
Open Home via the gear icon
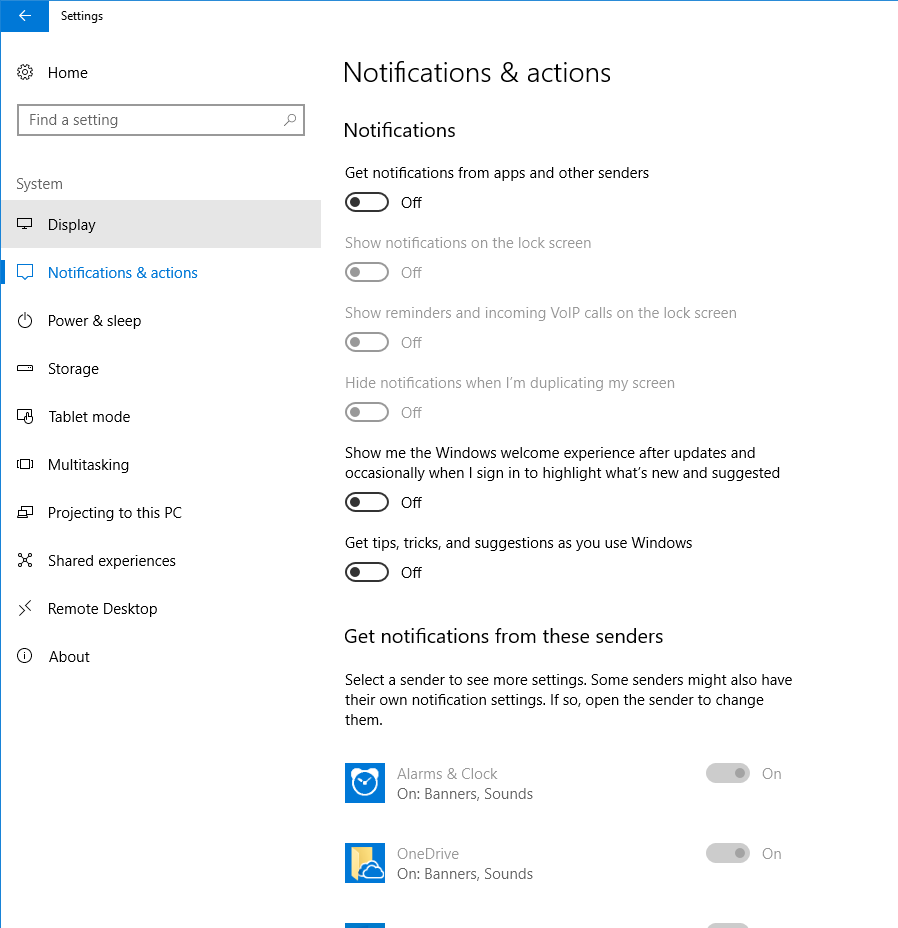[26, 73]
